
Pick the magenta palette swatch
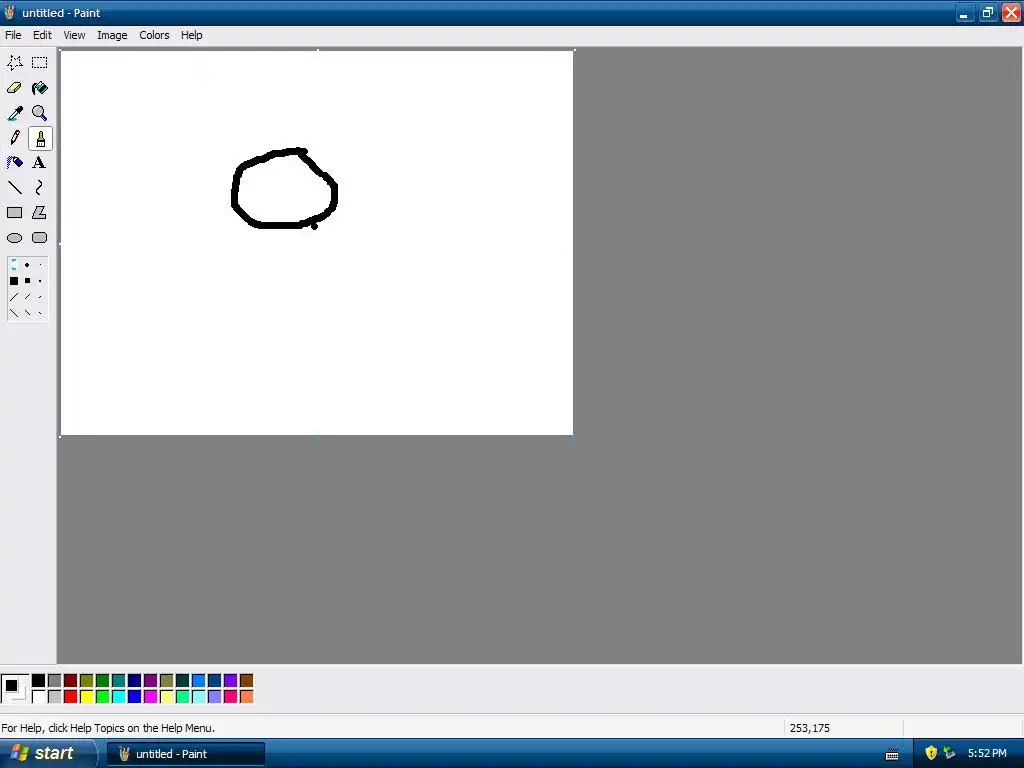point(151,697)
